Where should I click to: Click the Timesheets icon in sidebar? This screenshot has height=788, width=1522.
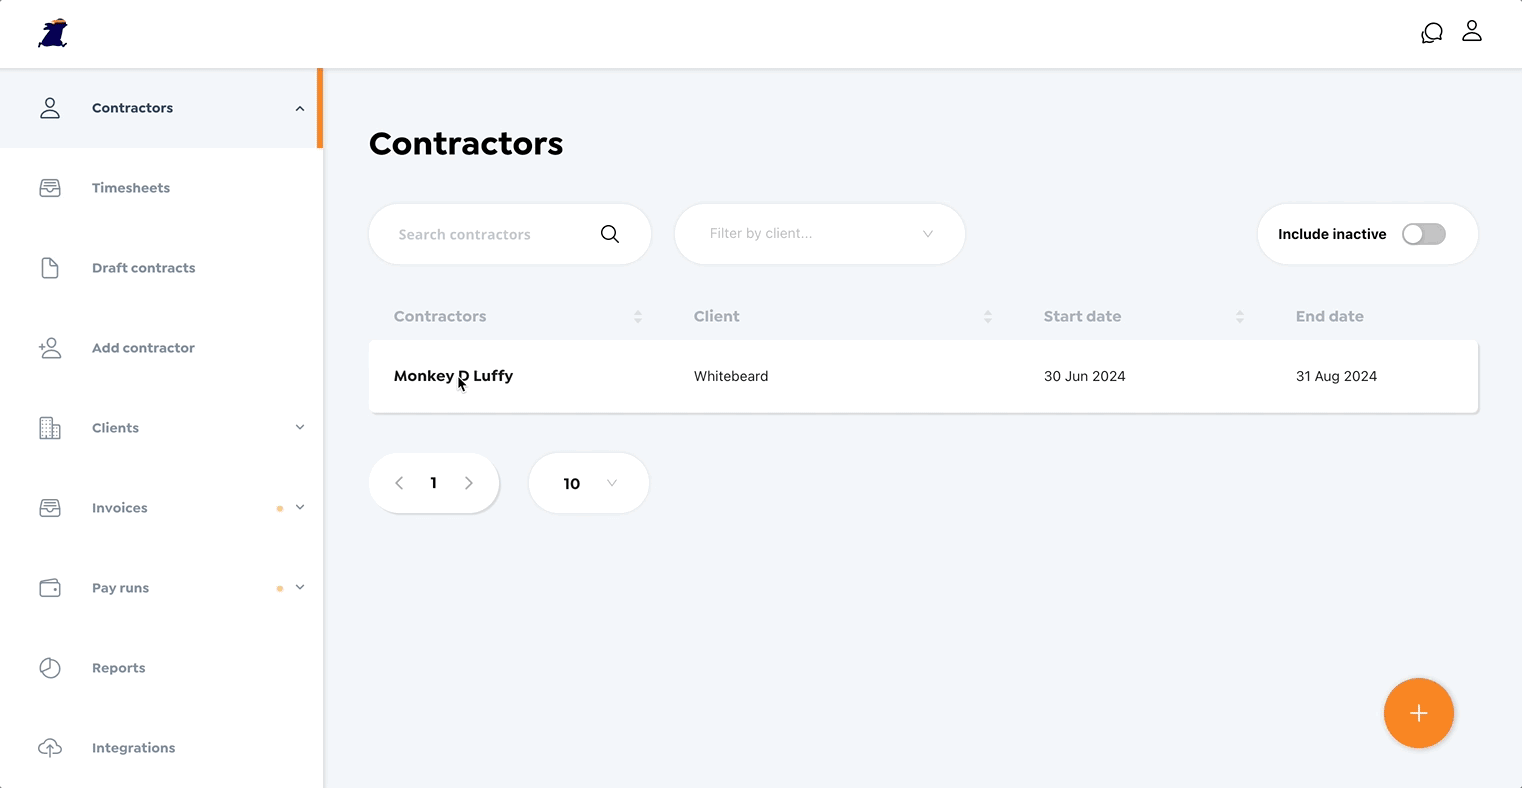(50, 187)
